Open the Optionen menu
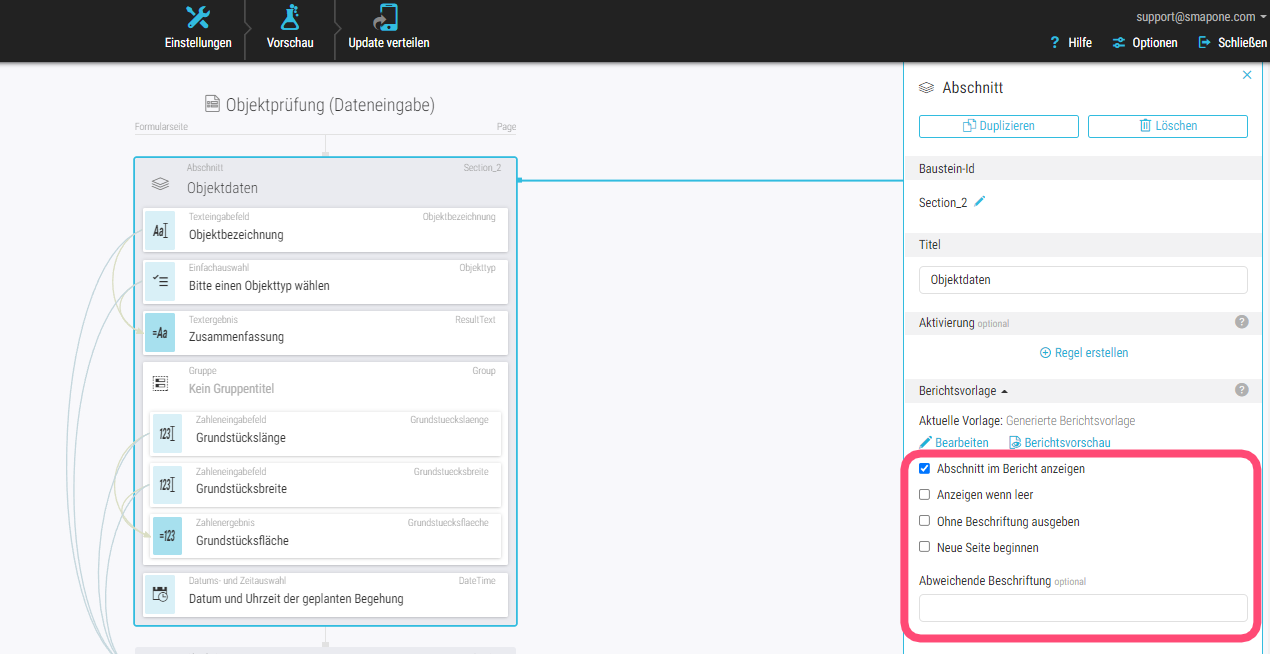 point(1145,43)
